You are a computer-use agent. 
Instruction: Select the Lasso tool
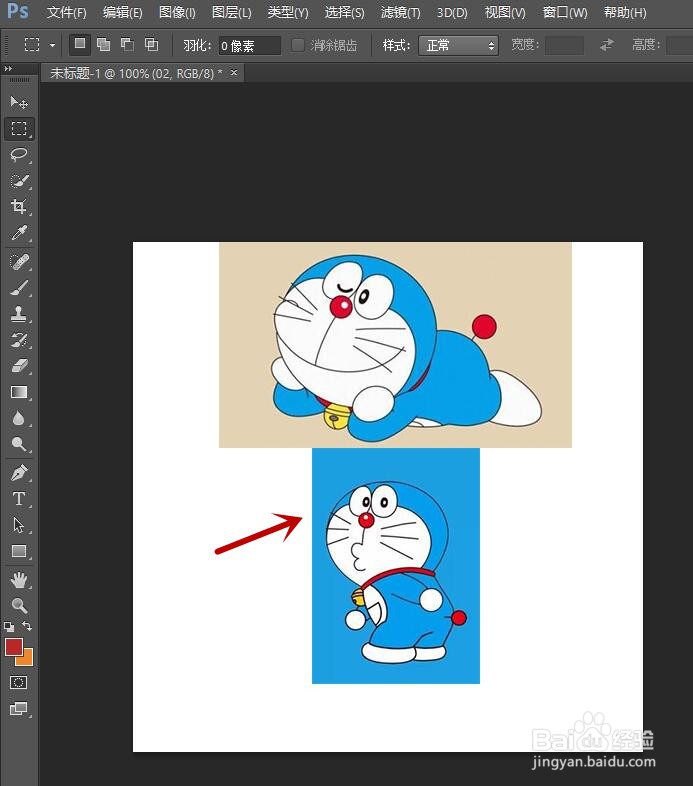19,154
